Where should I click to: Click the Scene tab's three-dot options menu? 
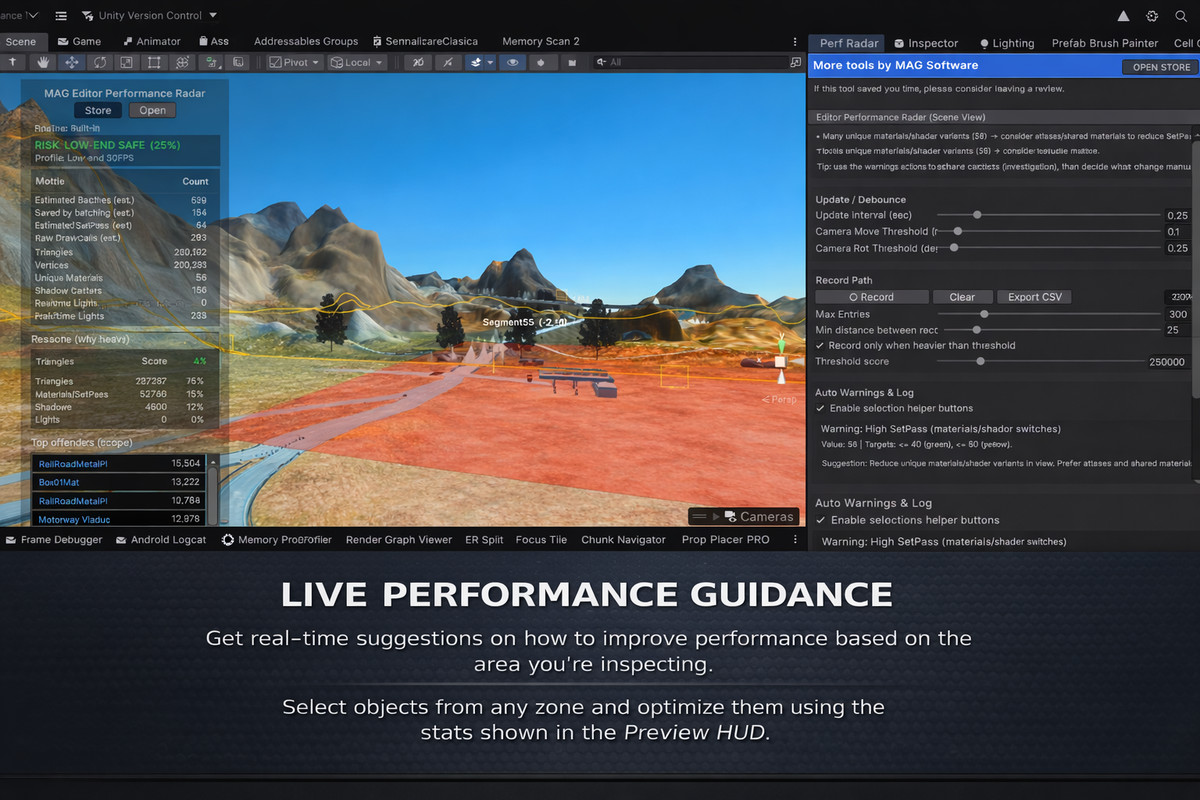tap(795, 42)
